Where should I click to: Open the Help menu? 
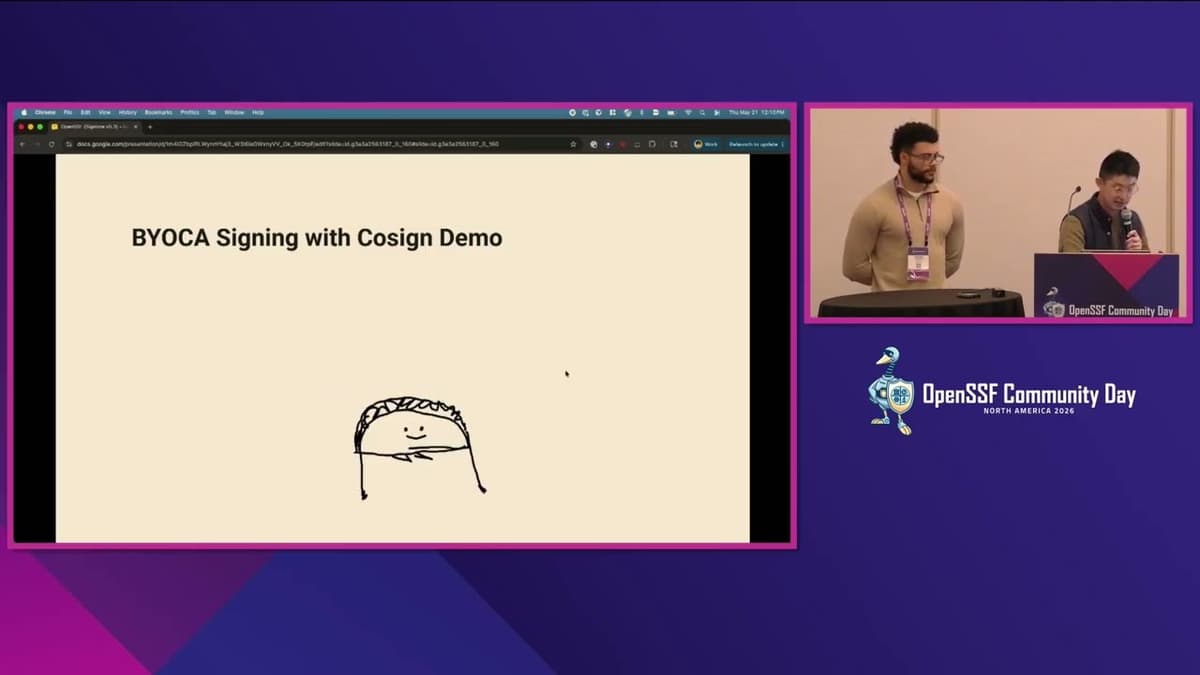point(258,112)
